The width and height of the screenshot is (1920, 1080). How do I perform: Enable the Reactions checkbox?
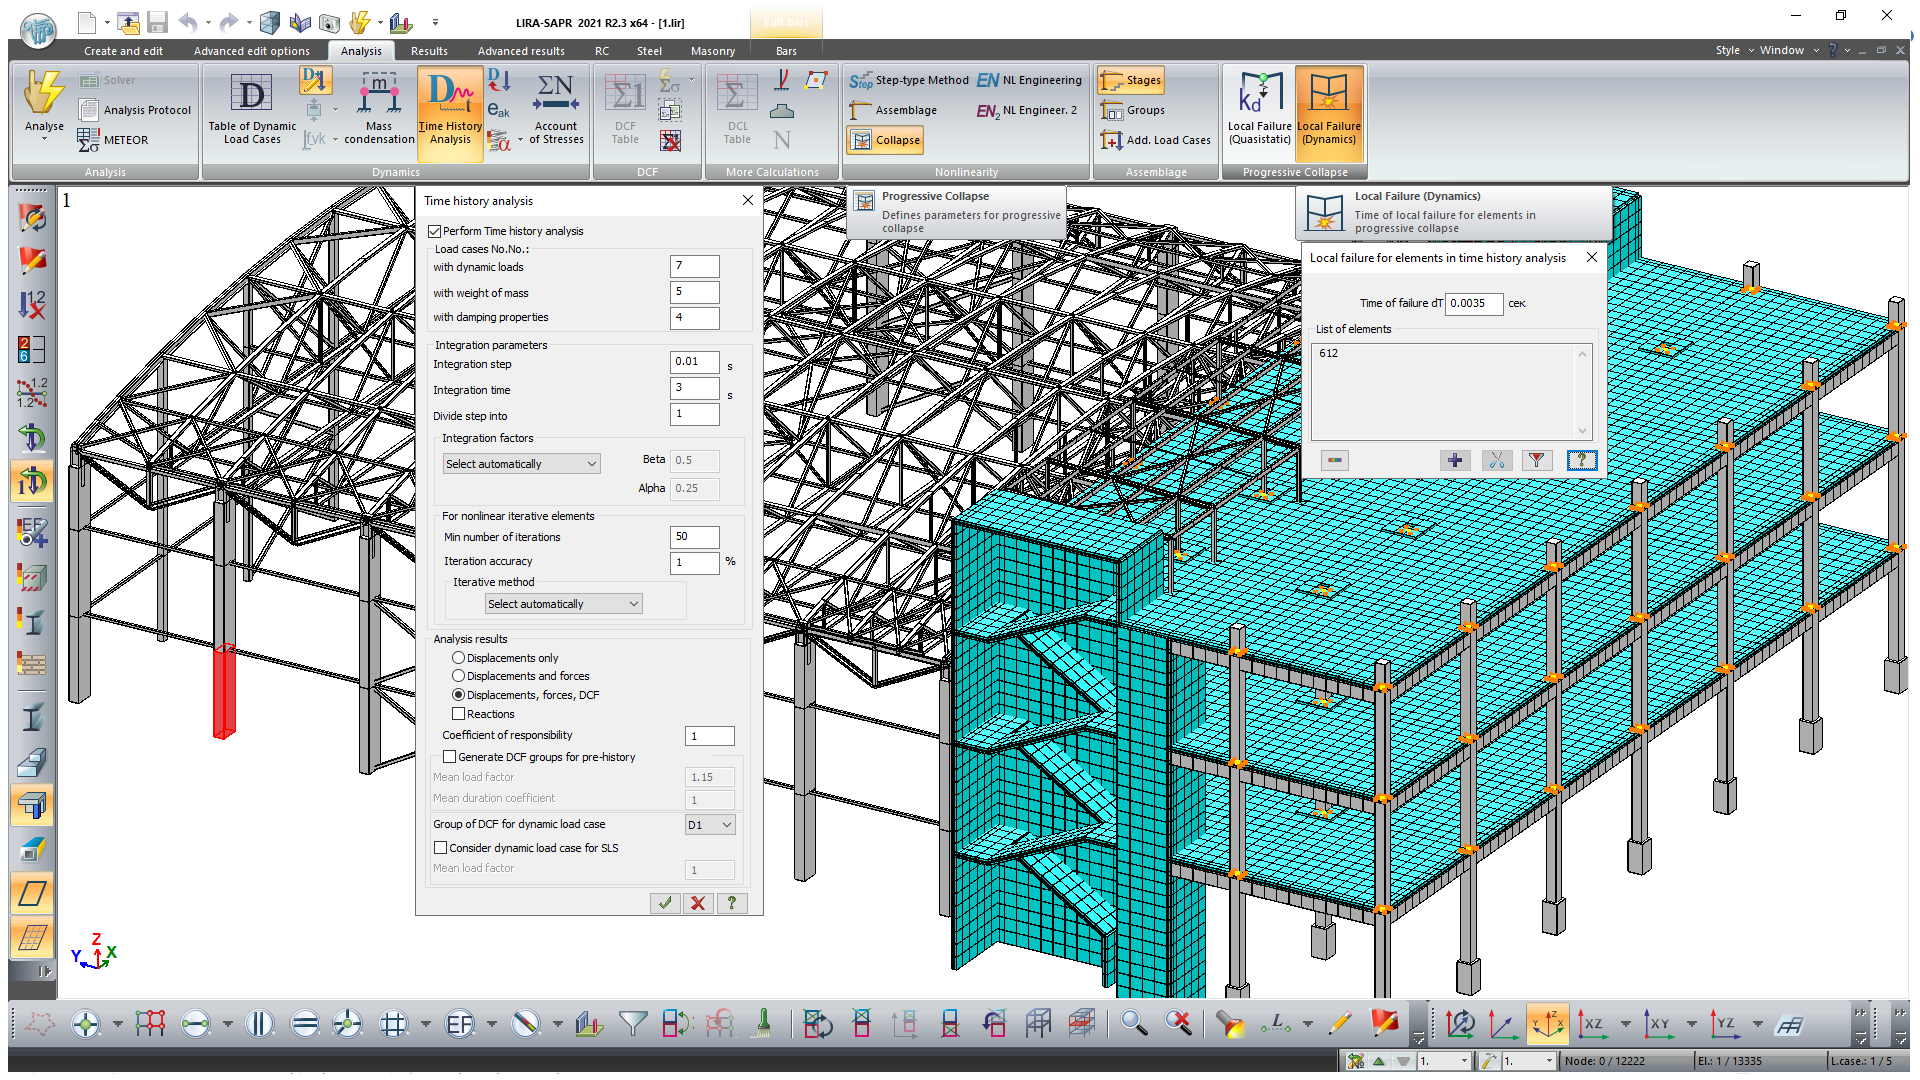pyautogui.click(x=459, y=714)
